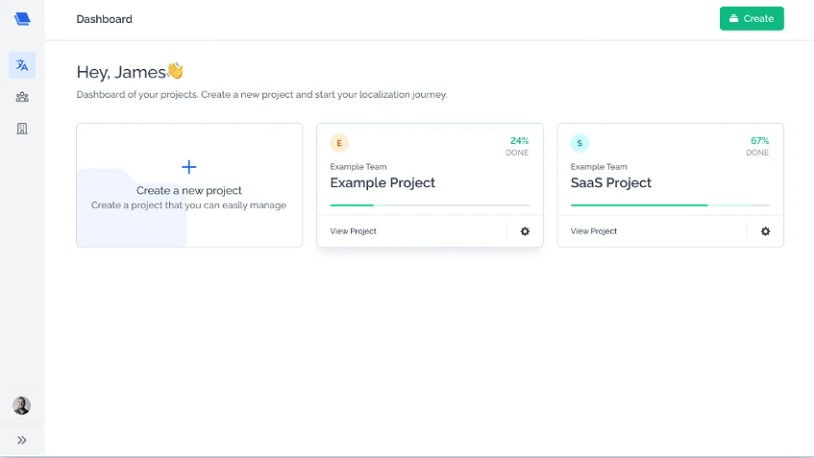The width and height of the screenshot is (814, 458).
Task: Open the translations icon in the sidebar
Action: click(22, 65)
